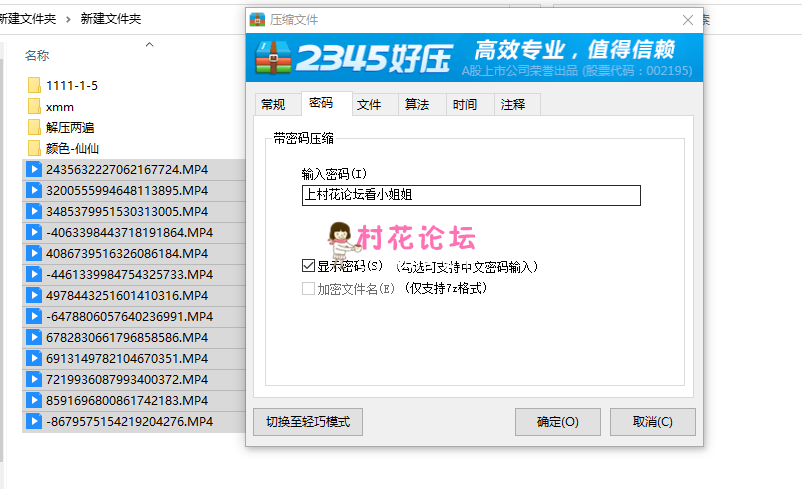802x489 pixels.
Task: Select file name 320055994648113895.MP4
Action: pos(127,190)
